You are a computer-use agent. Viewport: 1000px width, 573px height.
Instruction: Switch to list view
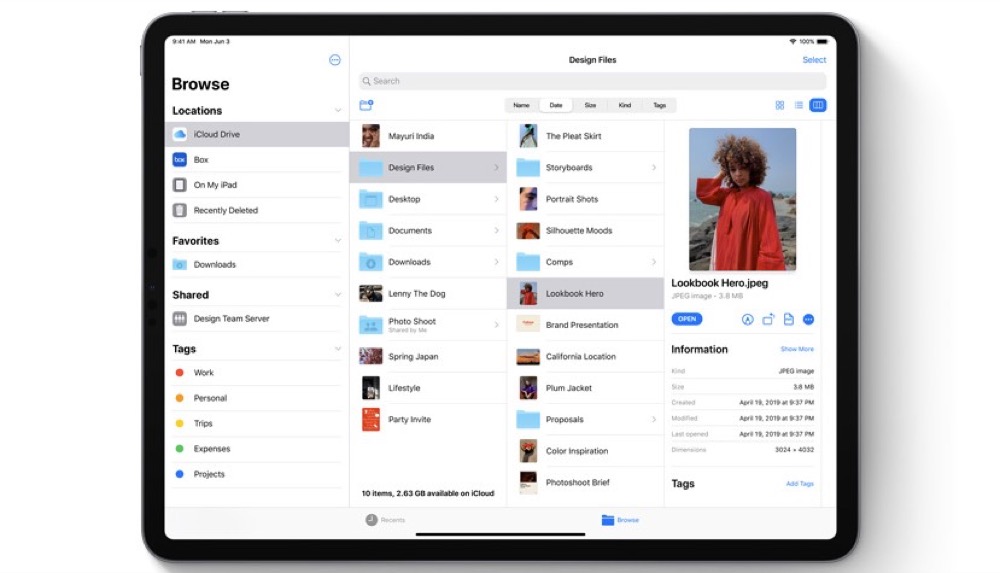(798, 105)
